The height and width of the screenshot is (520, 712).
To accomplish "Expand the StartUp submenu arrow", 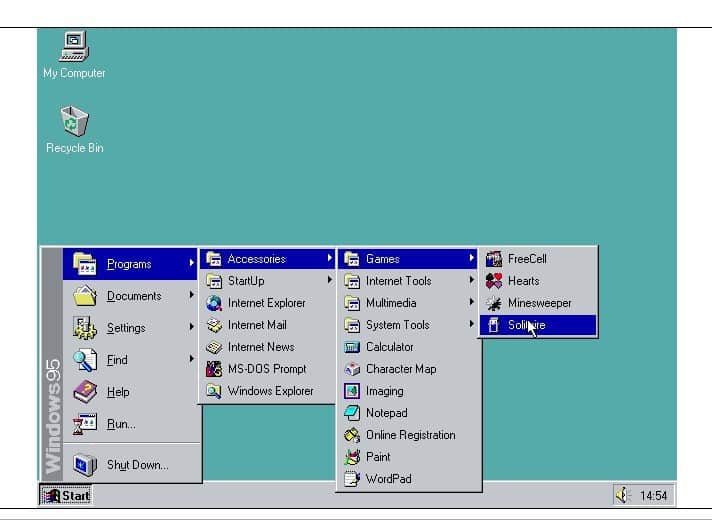I will tap(330, 280).
